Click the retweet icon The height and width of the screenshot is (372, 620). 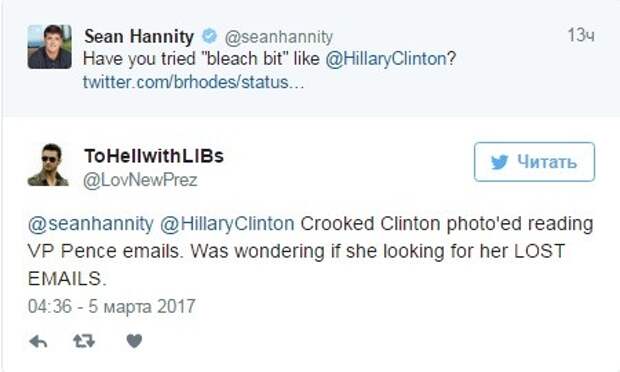[84, 341]
